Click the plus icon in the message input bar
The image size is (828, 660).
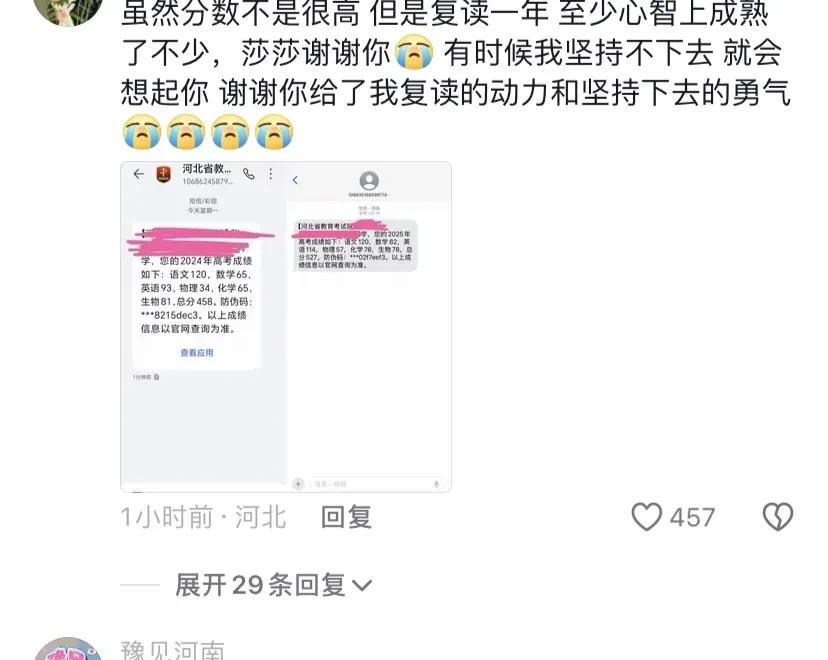(298, 484)
